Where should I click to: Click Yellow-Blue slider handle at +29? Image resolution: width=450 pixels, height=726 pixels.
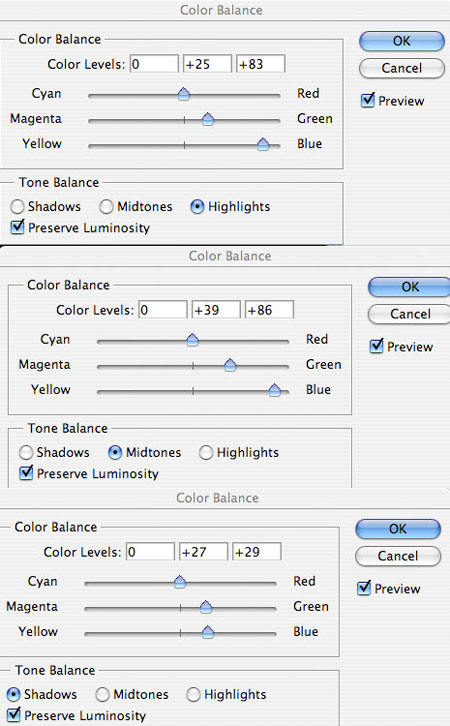point(208,632)
